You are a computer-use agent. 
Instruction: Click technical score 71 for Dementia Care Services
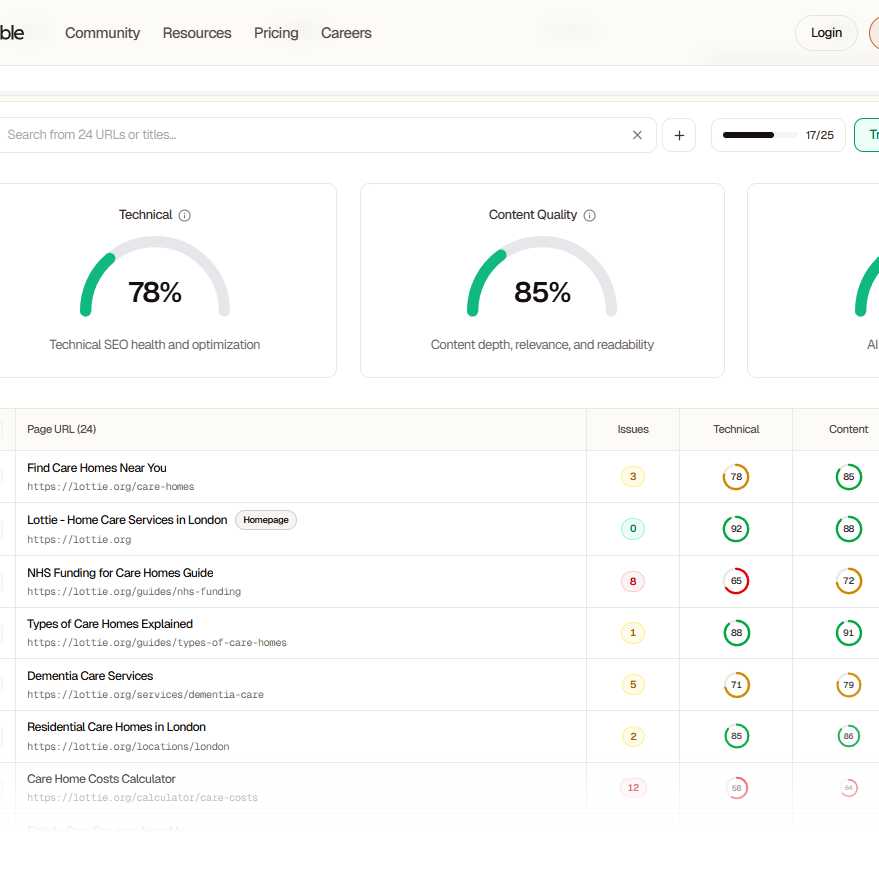(x=736, y=685)
